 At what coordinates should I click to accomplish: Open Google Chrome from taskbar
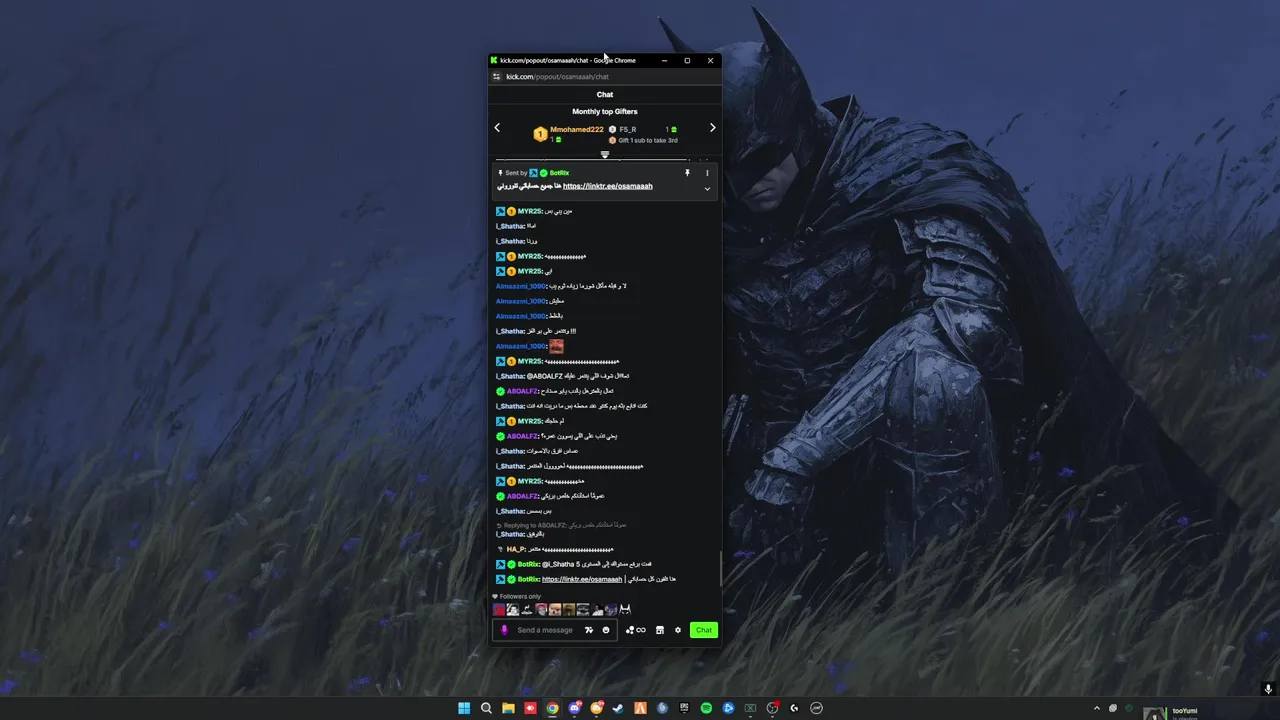[x=552, y=708]
